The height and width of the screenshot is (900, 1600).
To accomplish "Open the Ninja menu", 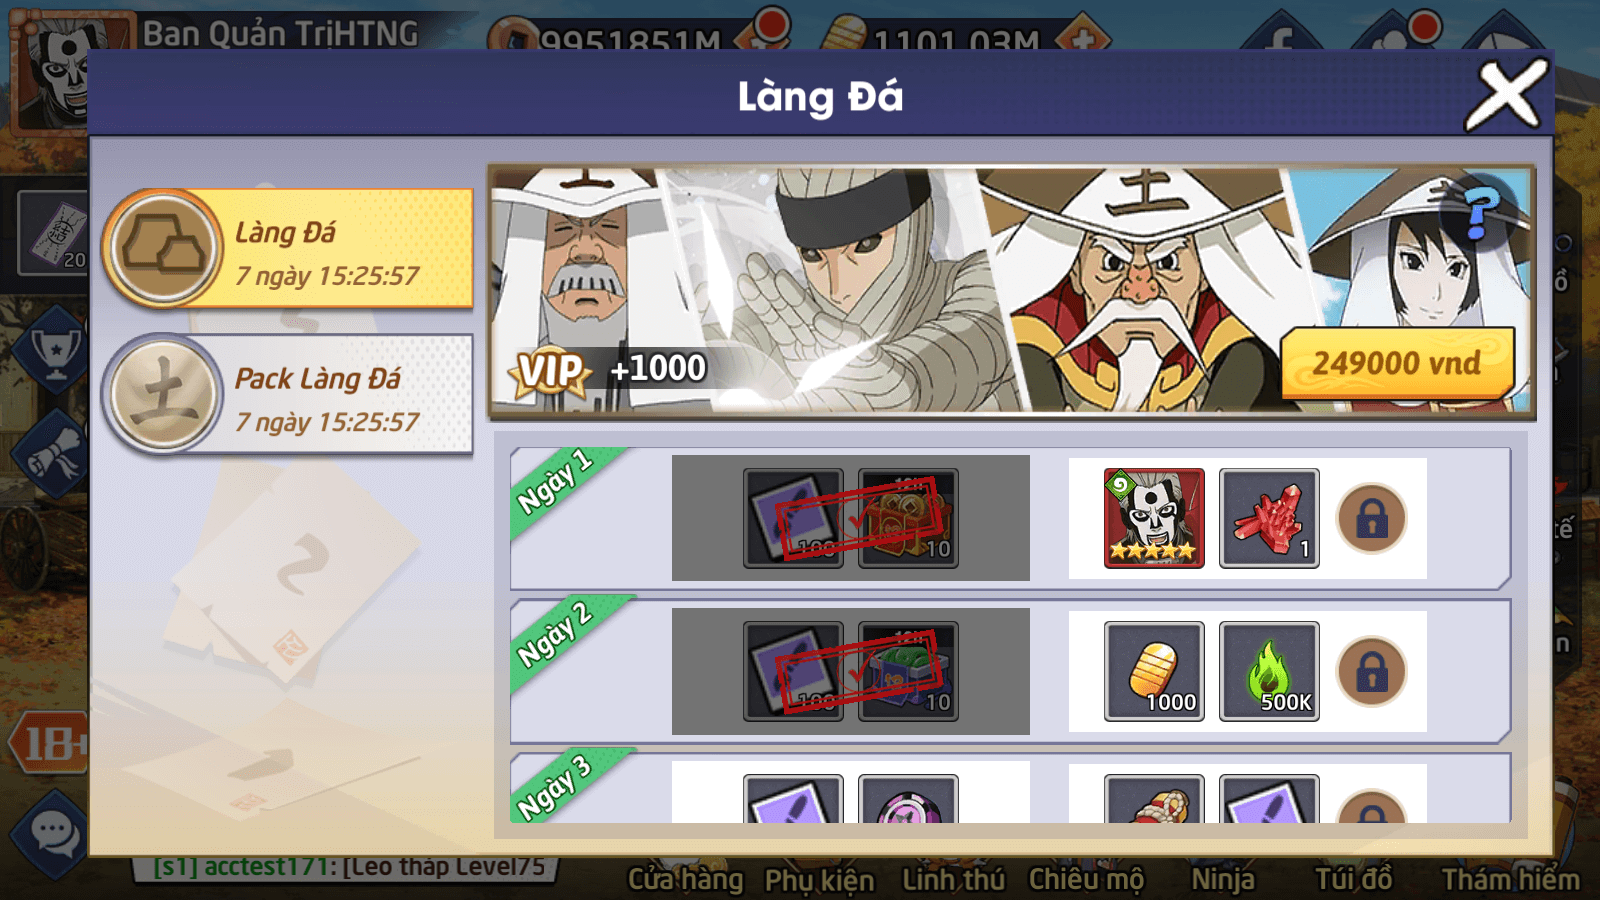I will [x=1223, y=879].
